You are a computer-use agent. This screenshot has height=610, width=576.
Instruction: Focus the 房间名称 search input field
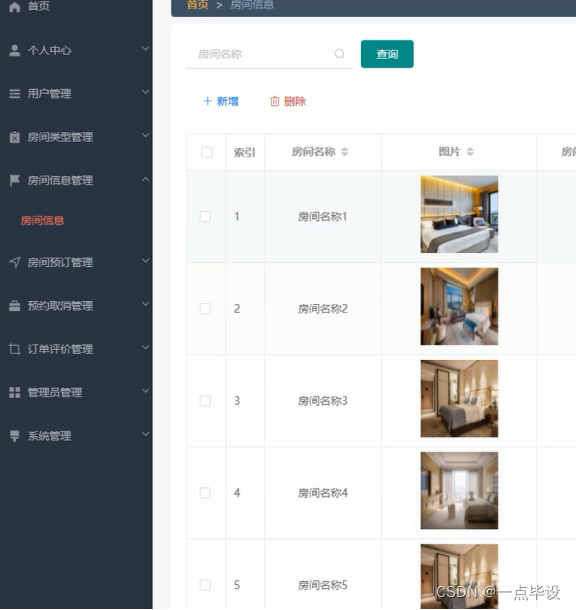270,54
